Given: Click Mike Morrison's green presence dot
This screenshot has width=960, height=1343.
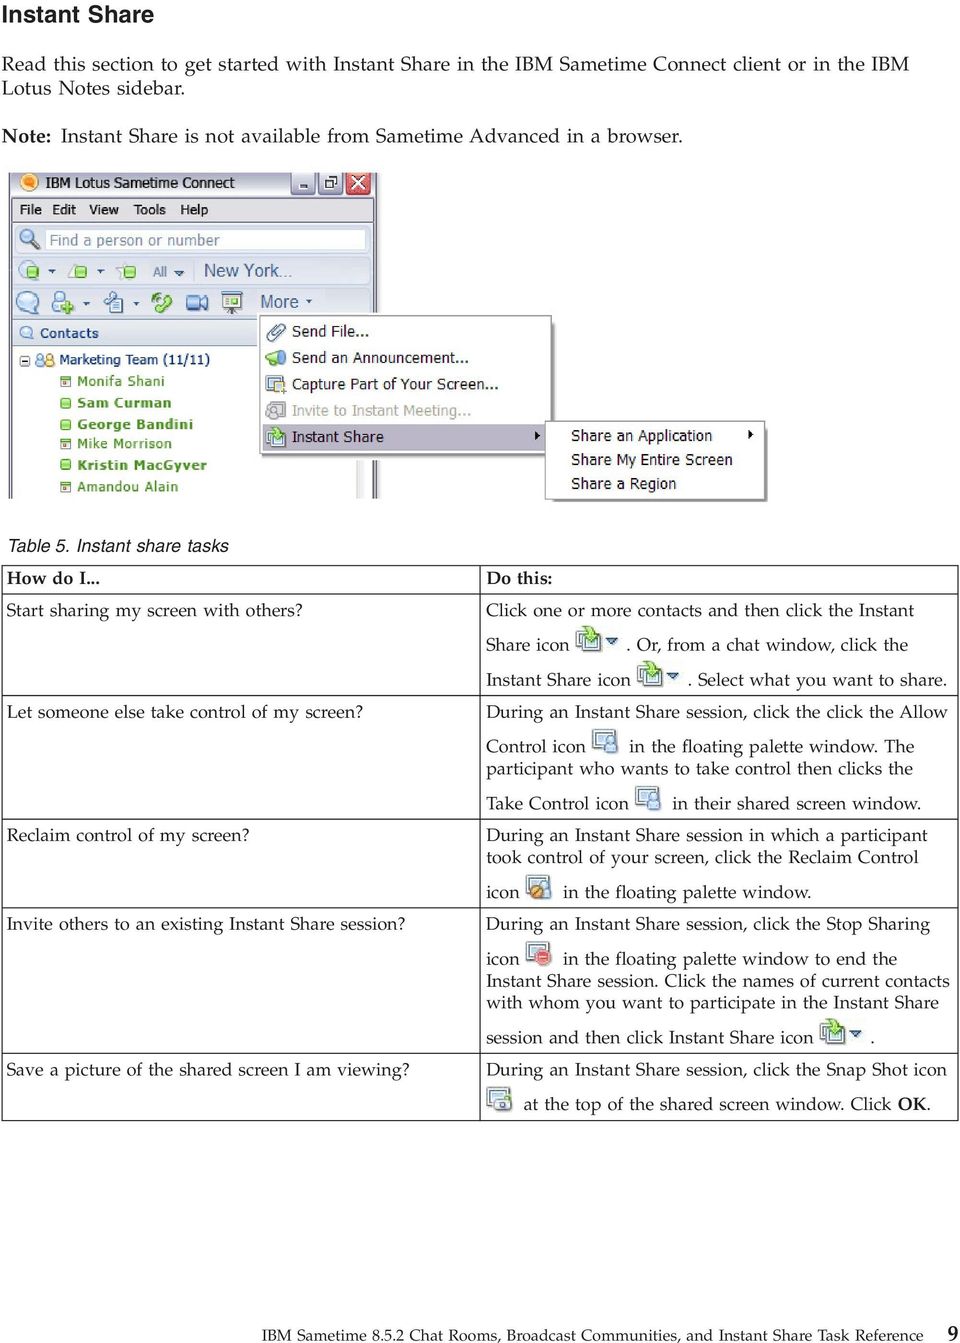Looking at the screenshot, I should (66, 442).
